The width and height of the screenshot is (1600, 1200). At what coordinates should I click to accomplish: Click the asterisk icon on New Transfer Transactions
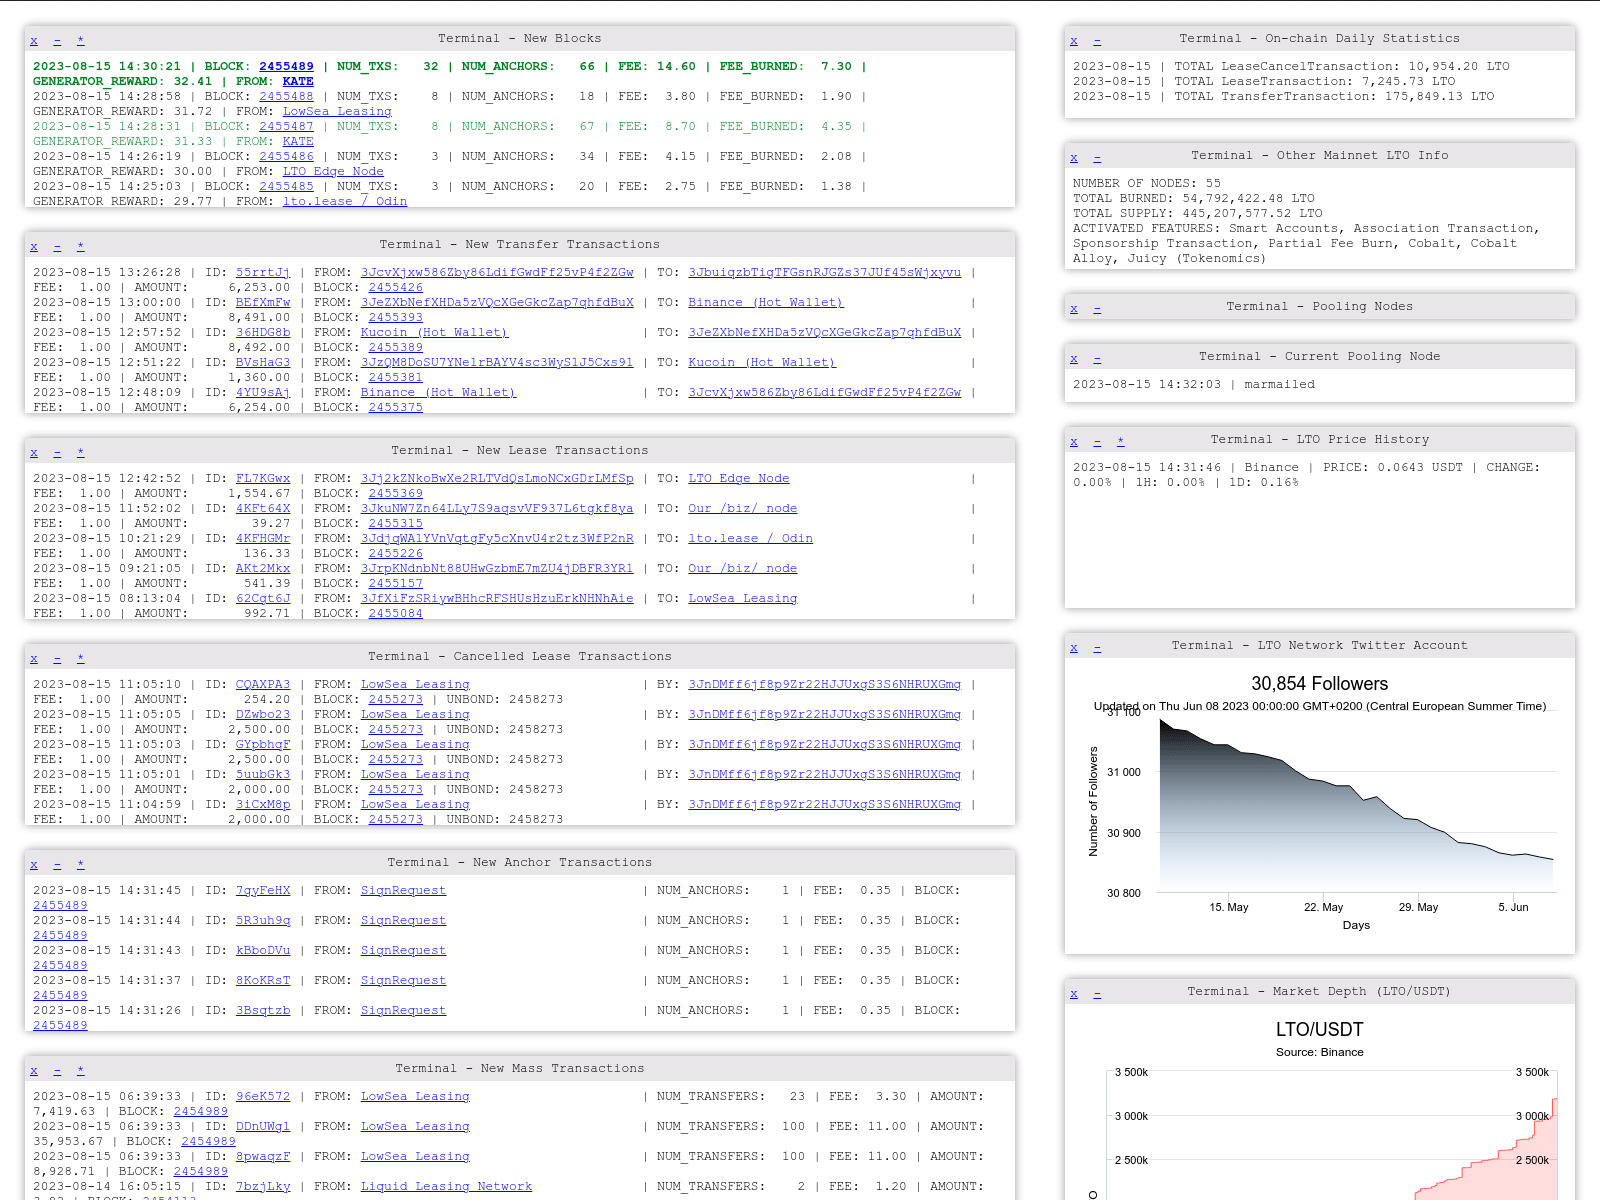click(81, 247)
